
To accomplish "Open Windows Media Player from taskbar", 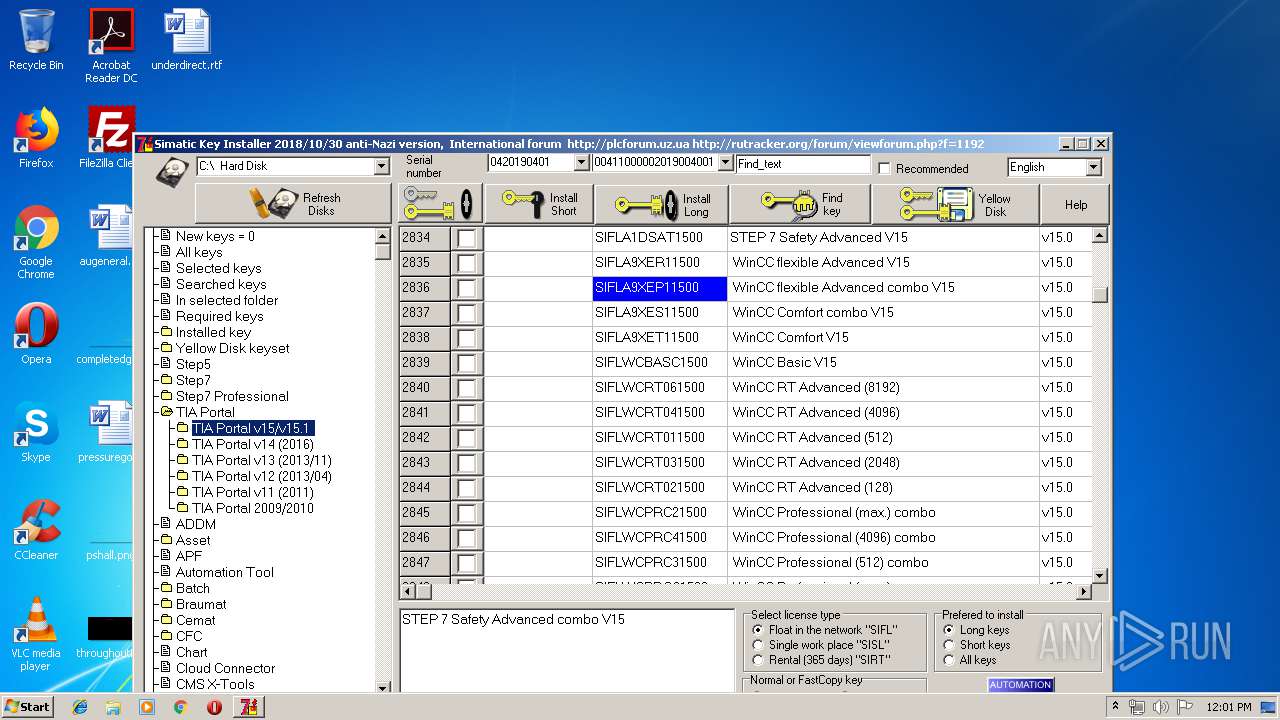I will click(x=147, y=707).
